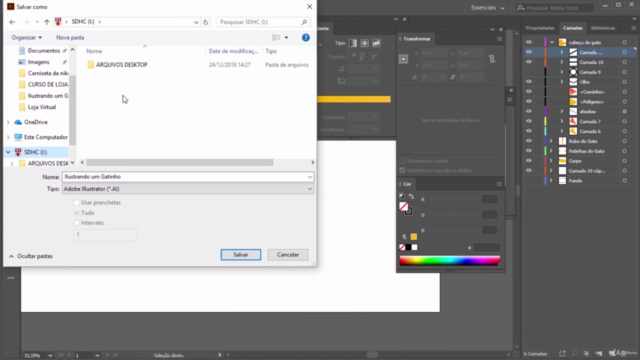Select radial gradient type icon
The height and width of the screenshot is (360, 640).
364,43
